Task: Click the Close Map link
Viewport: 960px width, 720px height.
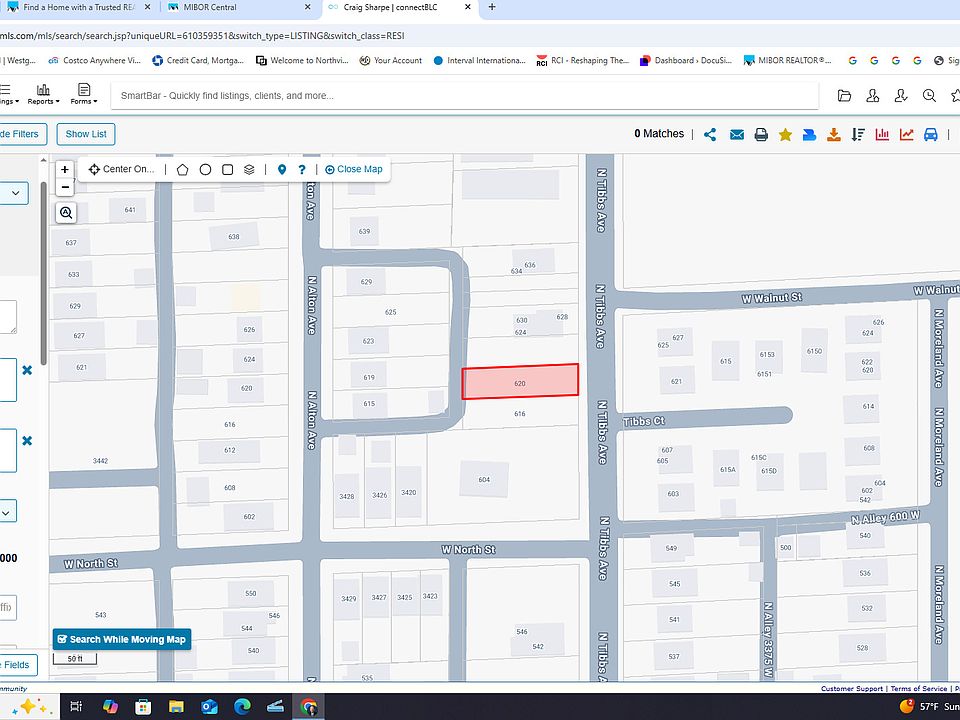Action: point(353,170)
